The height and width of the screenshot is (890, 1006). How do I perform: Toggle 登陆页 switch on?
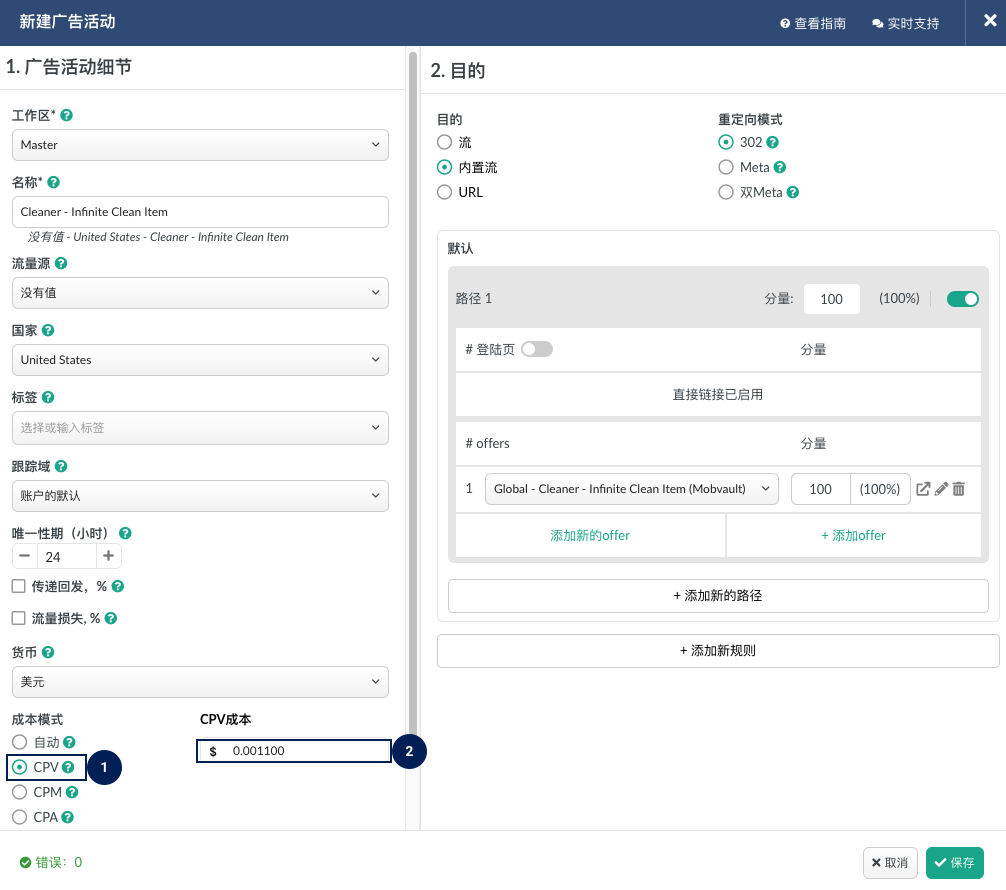tap(537, 349)
